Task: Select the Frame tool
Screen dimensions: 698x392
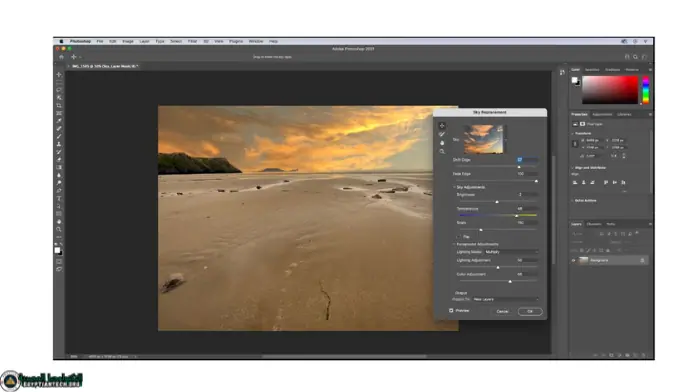Action: tap(59, 113)
